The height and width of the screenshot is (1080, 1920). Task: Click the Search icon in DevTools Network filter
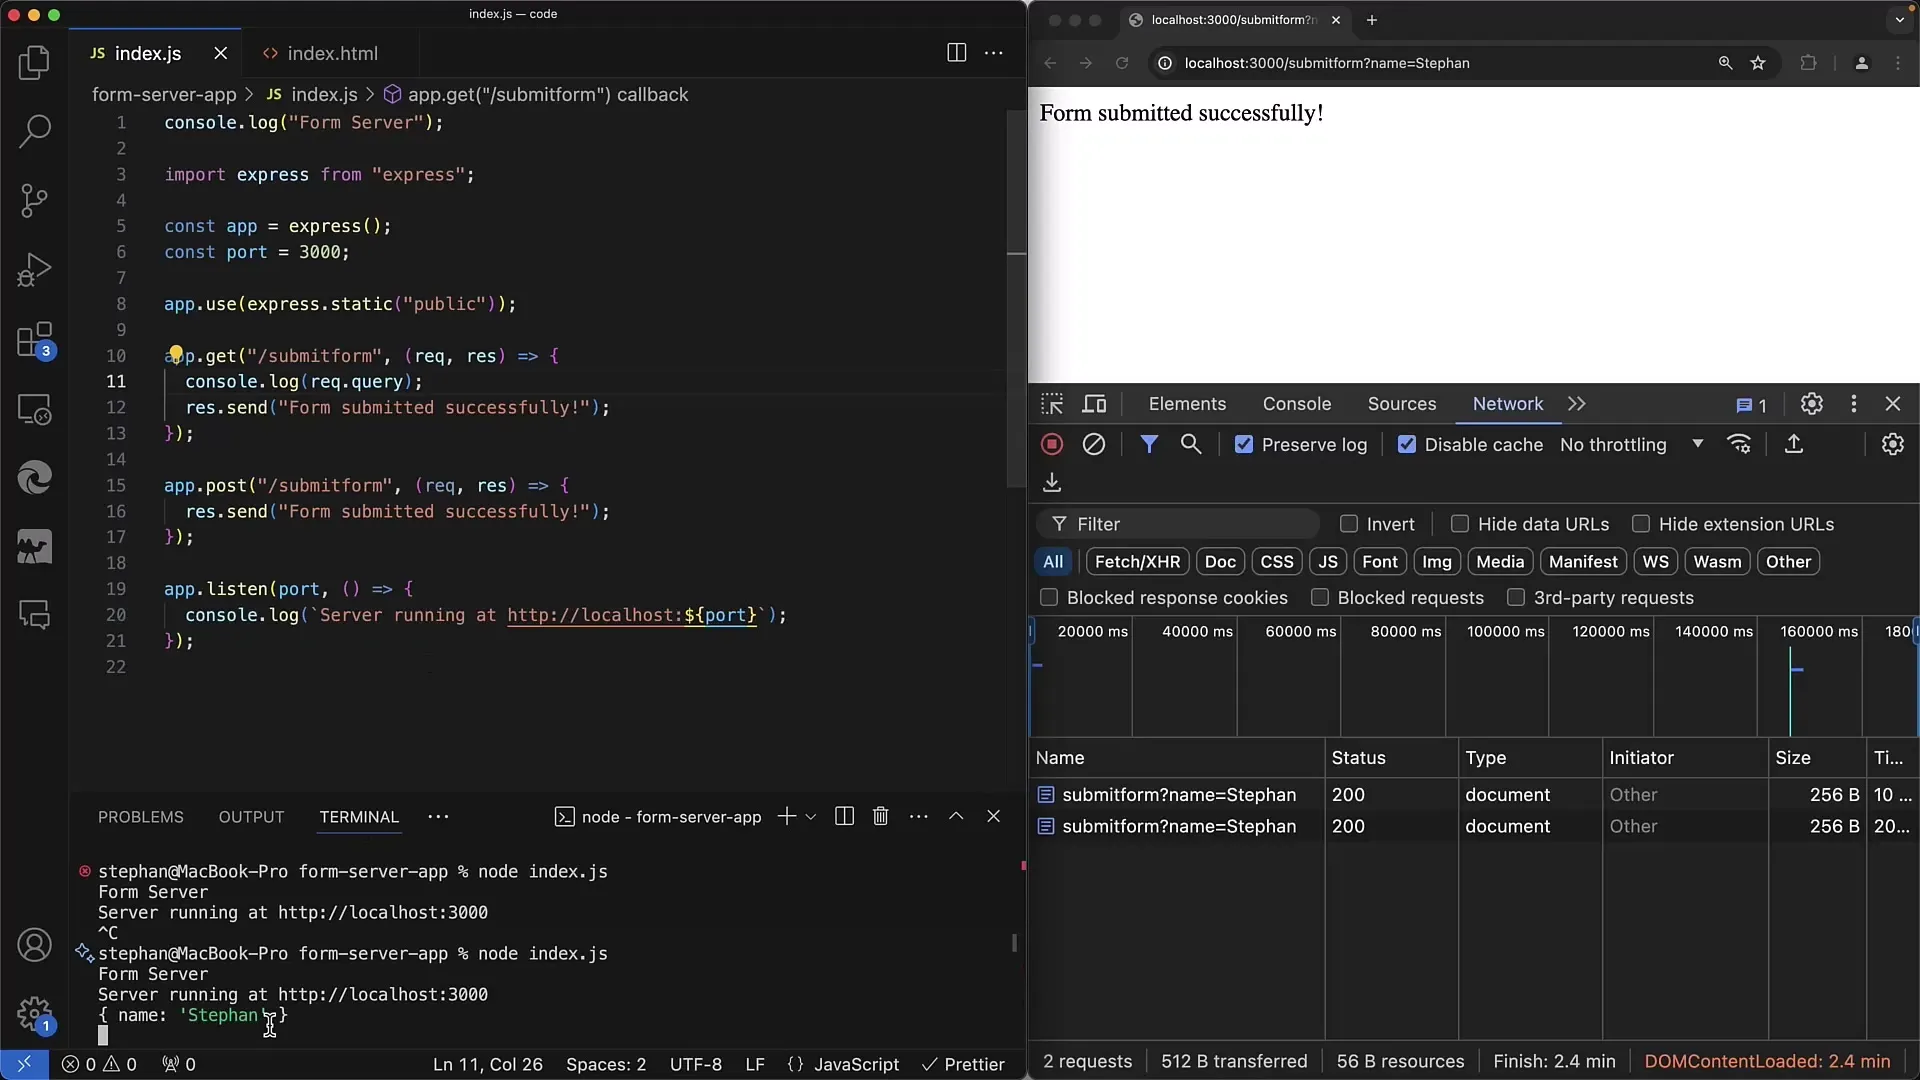click(x=1191, y=444)
